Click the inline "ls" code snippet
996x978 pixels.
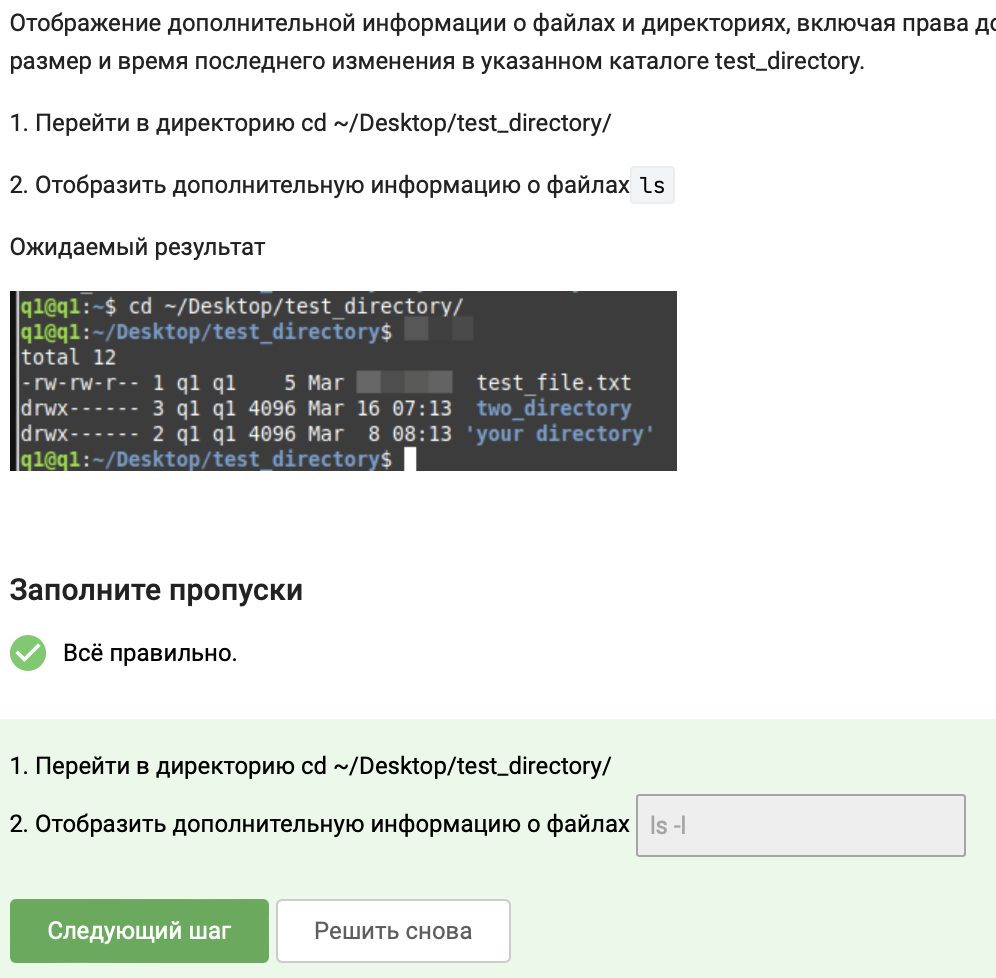652,186
